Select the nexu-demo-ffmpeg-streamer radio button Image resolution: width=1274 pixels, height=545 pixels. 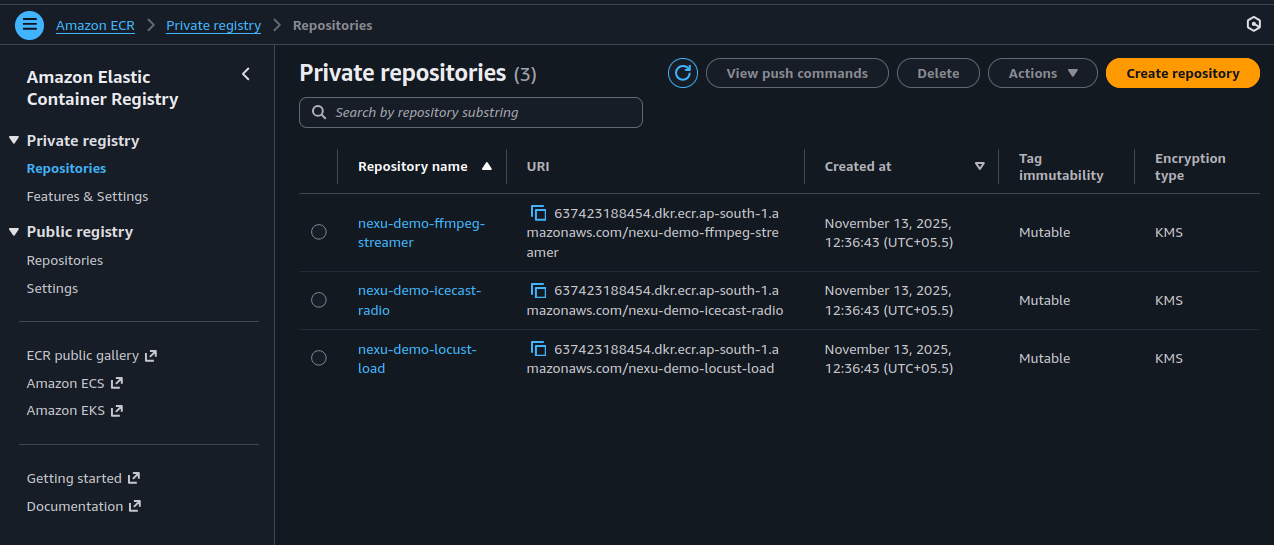pos(319,232)
